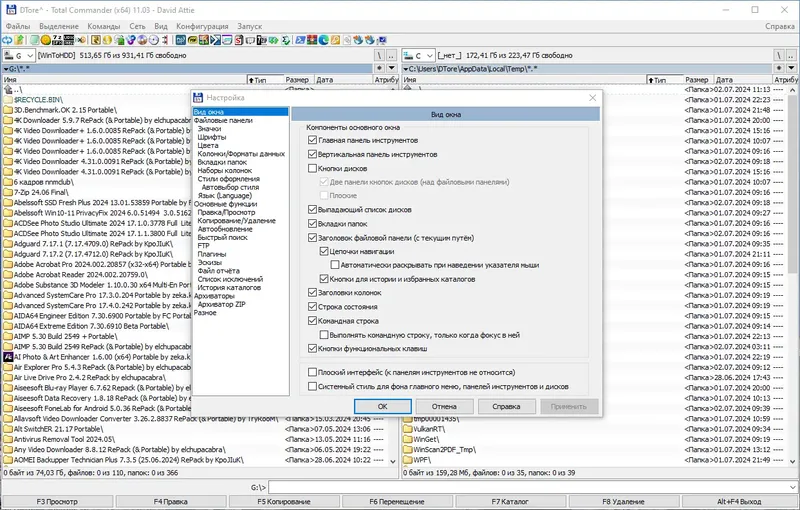Click the Справка button in settings dialog

point(506,406)
